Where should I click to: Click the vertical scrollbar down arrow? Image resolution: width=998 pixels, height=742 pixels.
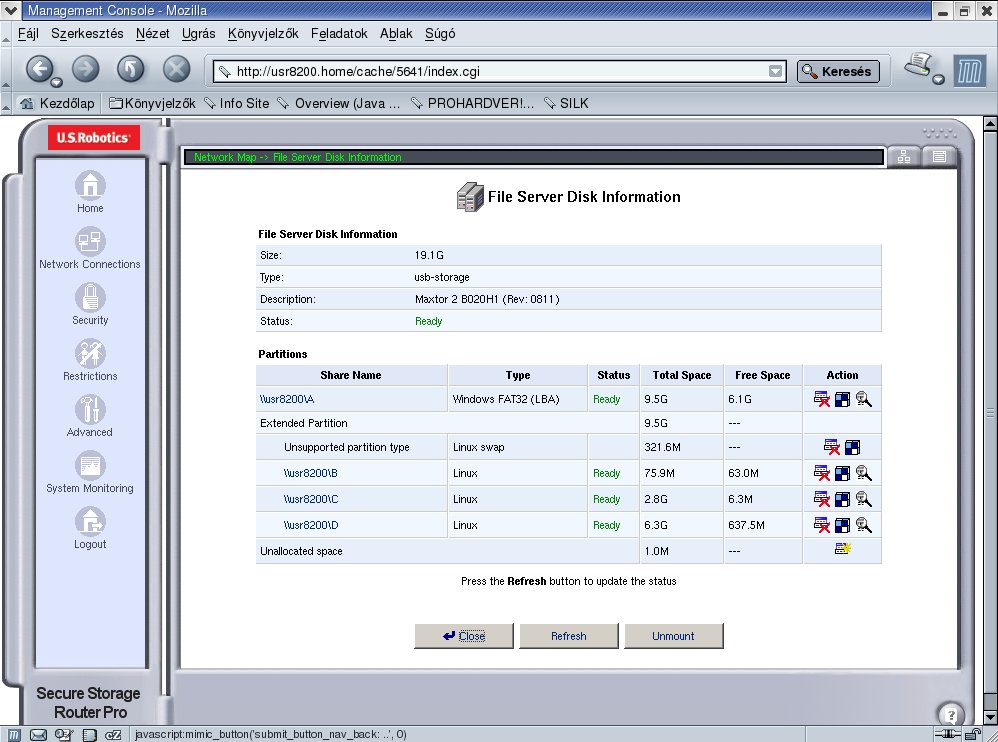point(990,717)
